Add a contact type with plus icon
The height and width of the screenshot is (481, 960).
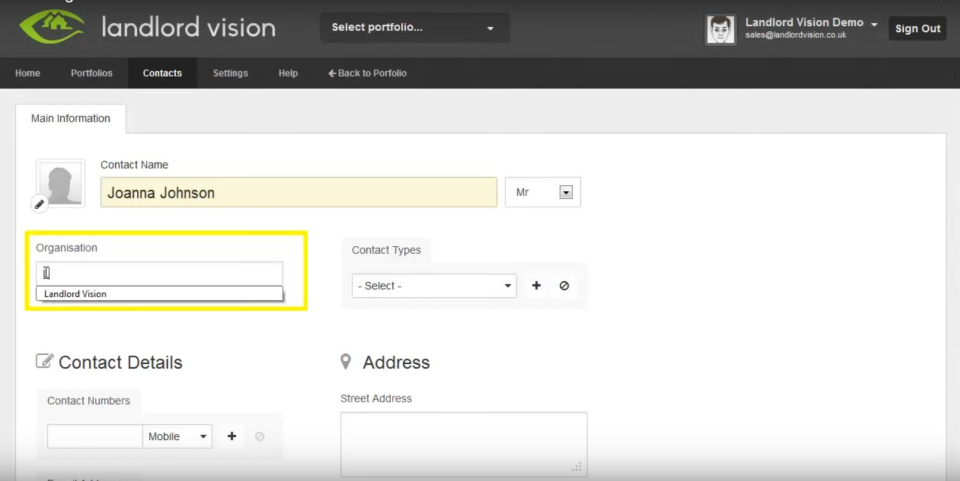536,286
